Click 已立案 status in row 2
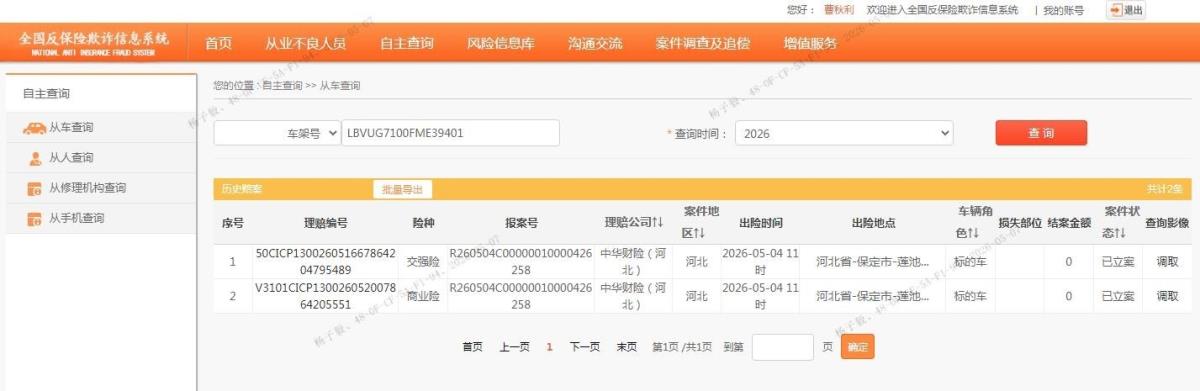The width and height of the screenshot is (1200, 391). click(x=1118, y=296)
